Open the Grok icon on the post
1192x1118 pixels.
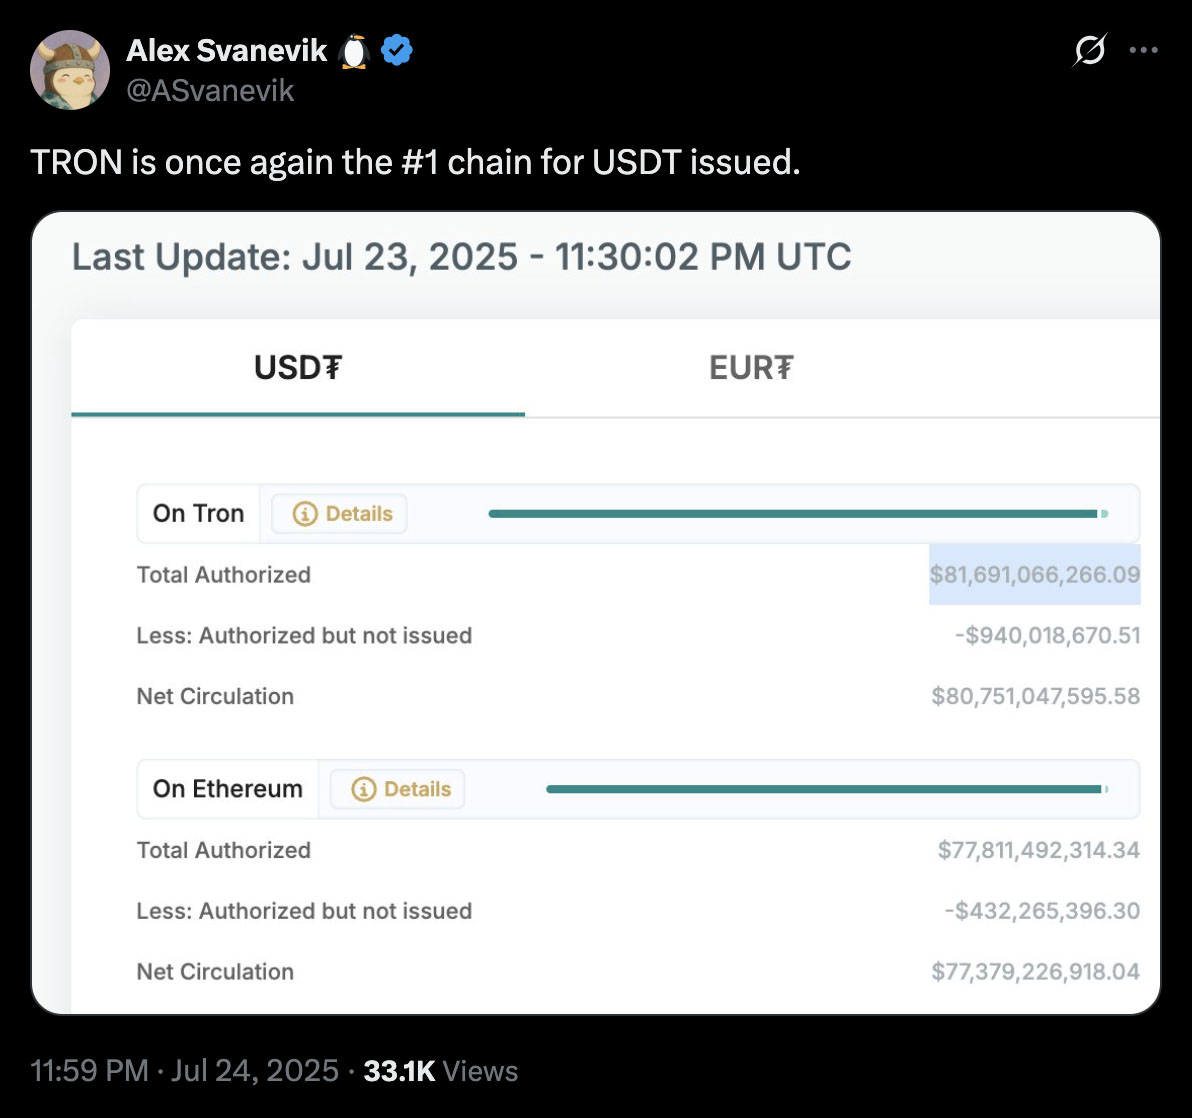(x=1090, y=51)
